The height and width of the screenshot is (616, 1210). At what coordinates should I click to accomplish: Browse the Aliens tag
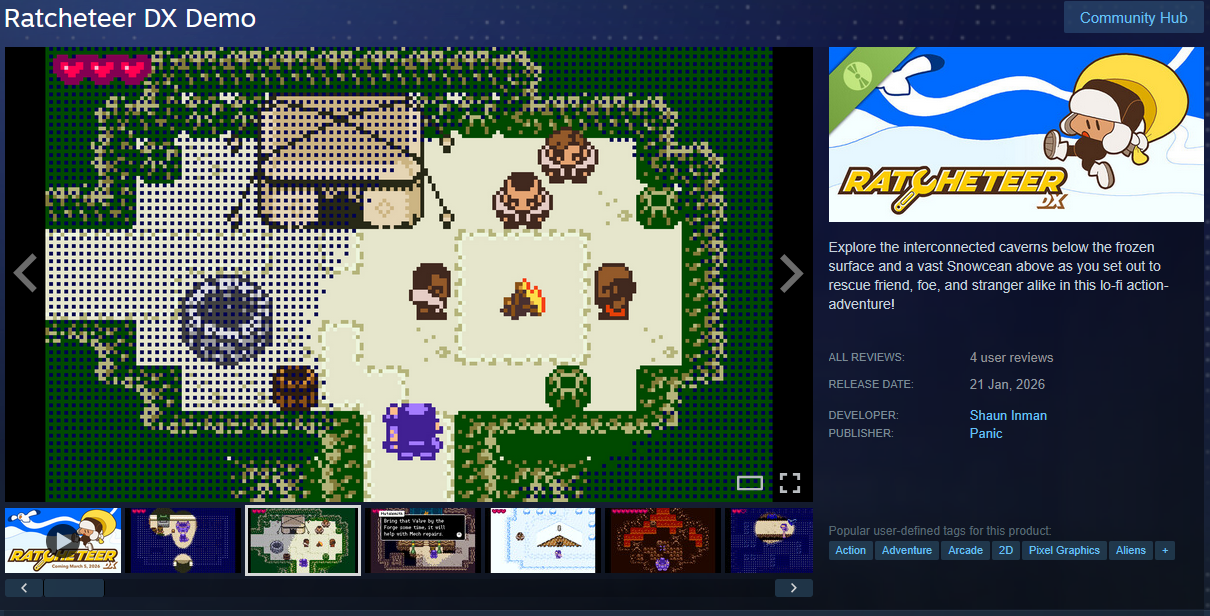pyautogui.click(x=1130, y=550)
